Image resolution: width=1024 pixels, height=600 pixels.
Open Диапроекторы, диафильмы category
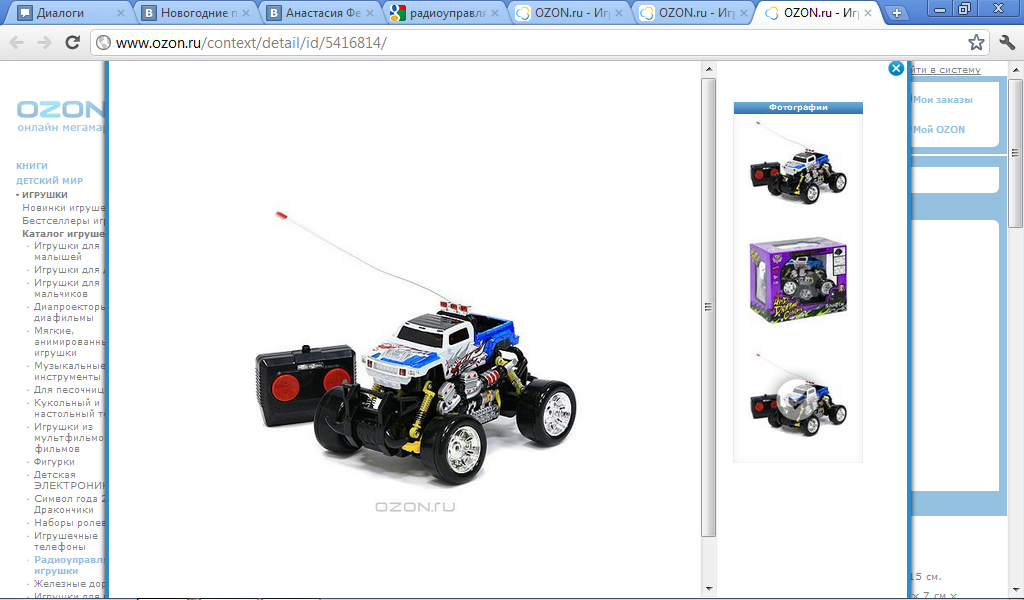click(69, 312)
